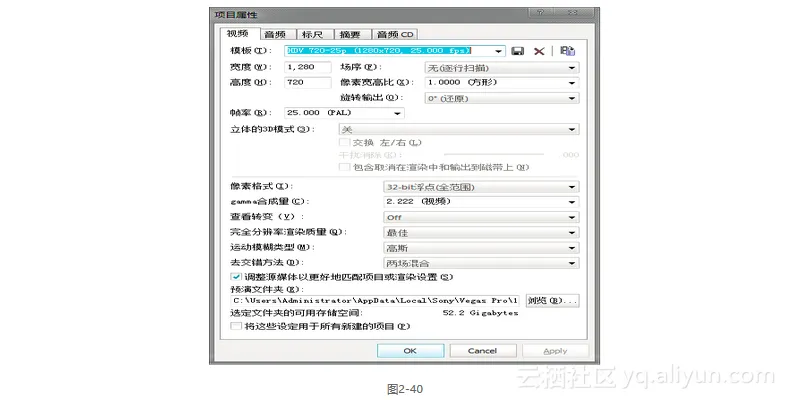The image size is (786, 400).
Task: Toggle 调整源媒体以更好地匹配项目或渲染设置 checkbox
Action: [236, 277]
